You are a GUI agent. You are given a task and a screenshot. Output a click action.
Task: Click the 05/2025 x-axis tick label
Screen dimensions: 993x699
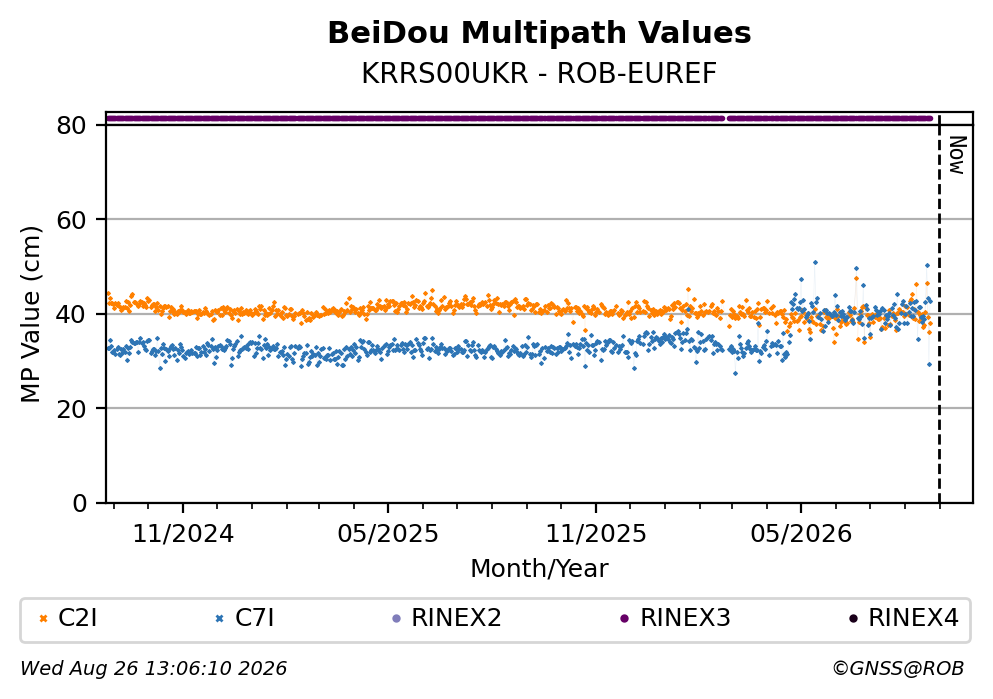tap(388, 534)
